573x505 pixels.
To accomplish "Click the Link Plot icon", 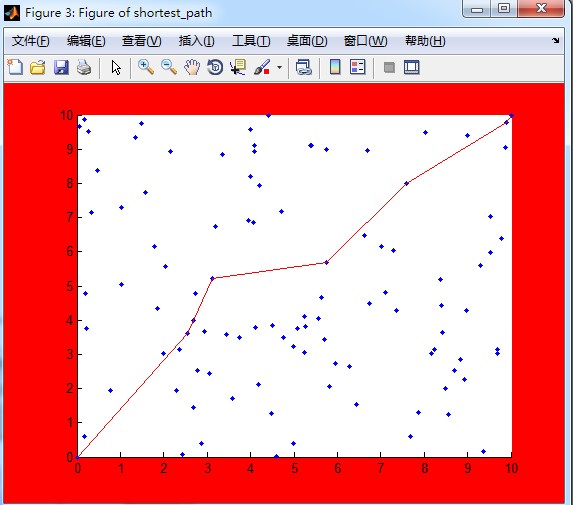I will point(303,68).
